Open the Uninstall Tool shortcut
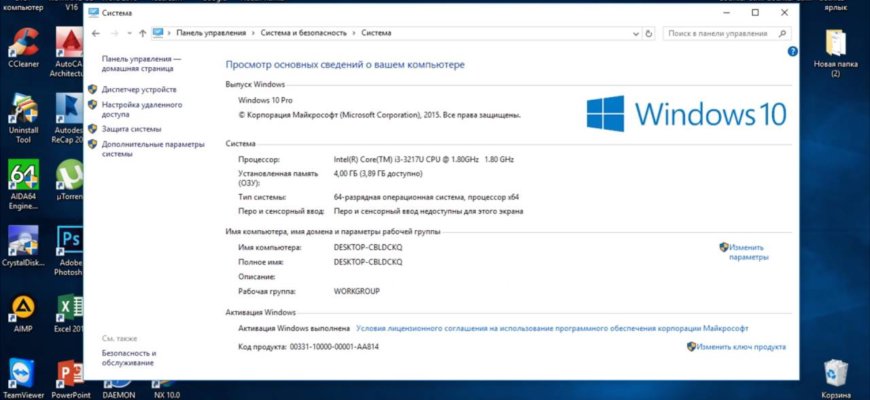 [22, 110]
